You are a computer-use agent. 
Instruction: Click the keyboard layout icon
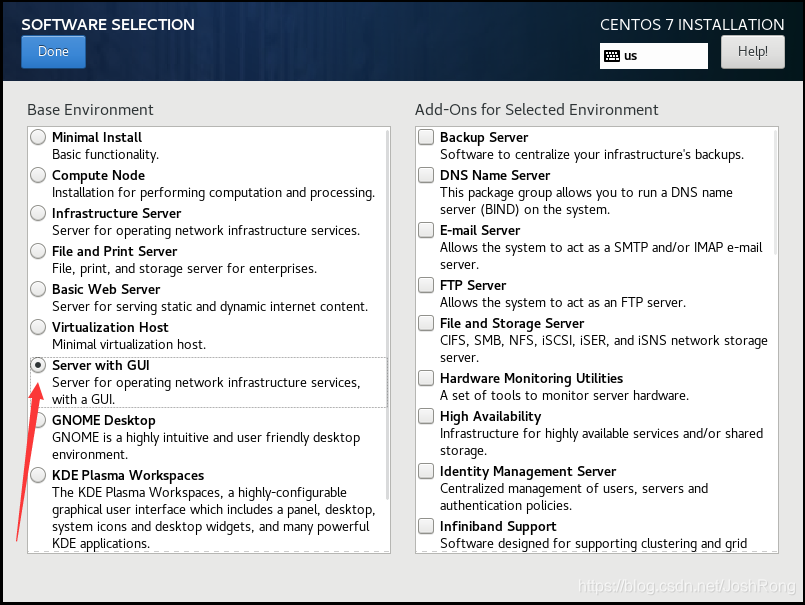click(x=612, y=56)
